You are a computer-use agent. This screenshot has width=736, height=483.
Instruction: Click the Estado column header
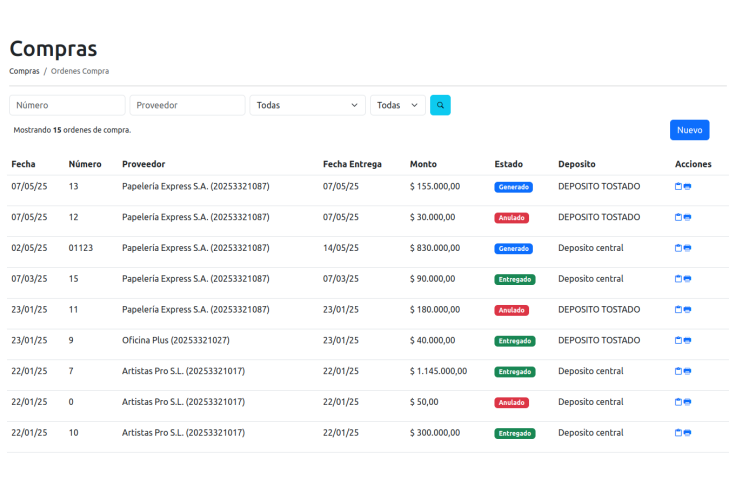coord(508,164)
